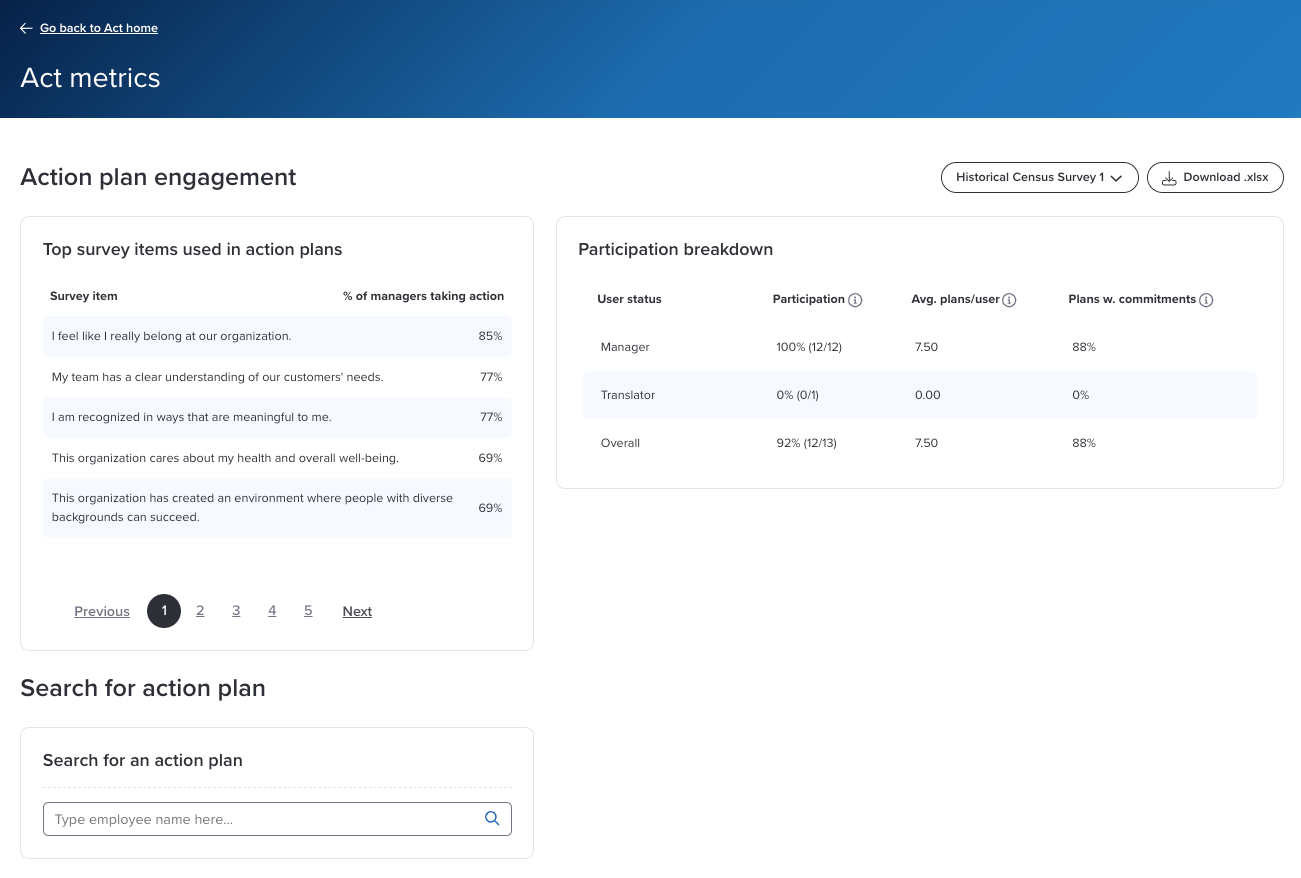Click Previous in survey items pagination
Viewport: 1301px width, 878px height.
coord(102,611)
